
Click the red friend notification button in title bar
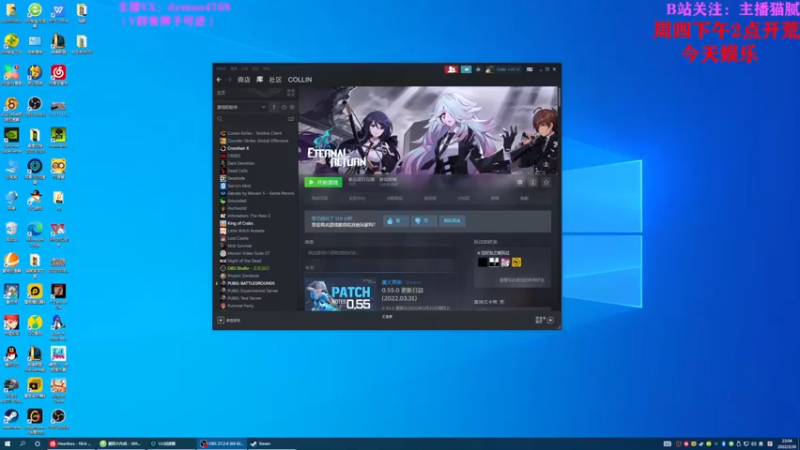click(x=451, y=69)
